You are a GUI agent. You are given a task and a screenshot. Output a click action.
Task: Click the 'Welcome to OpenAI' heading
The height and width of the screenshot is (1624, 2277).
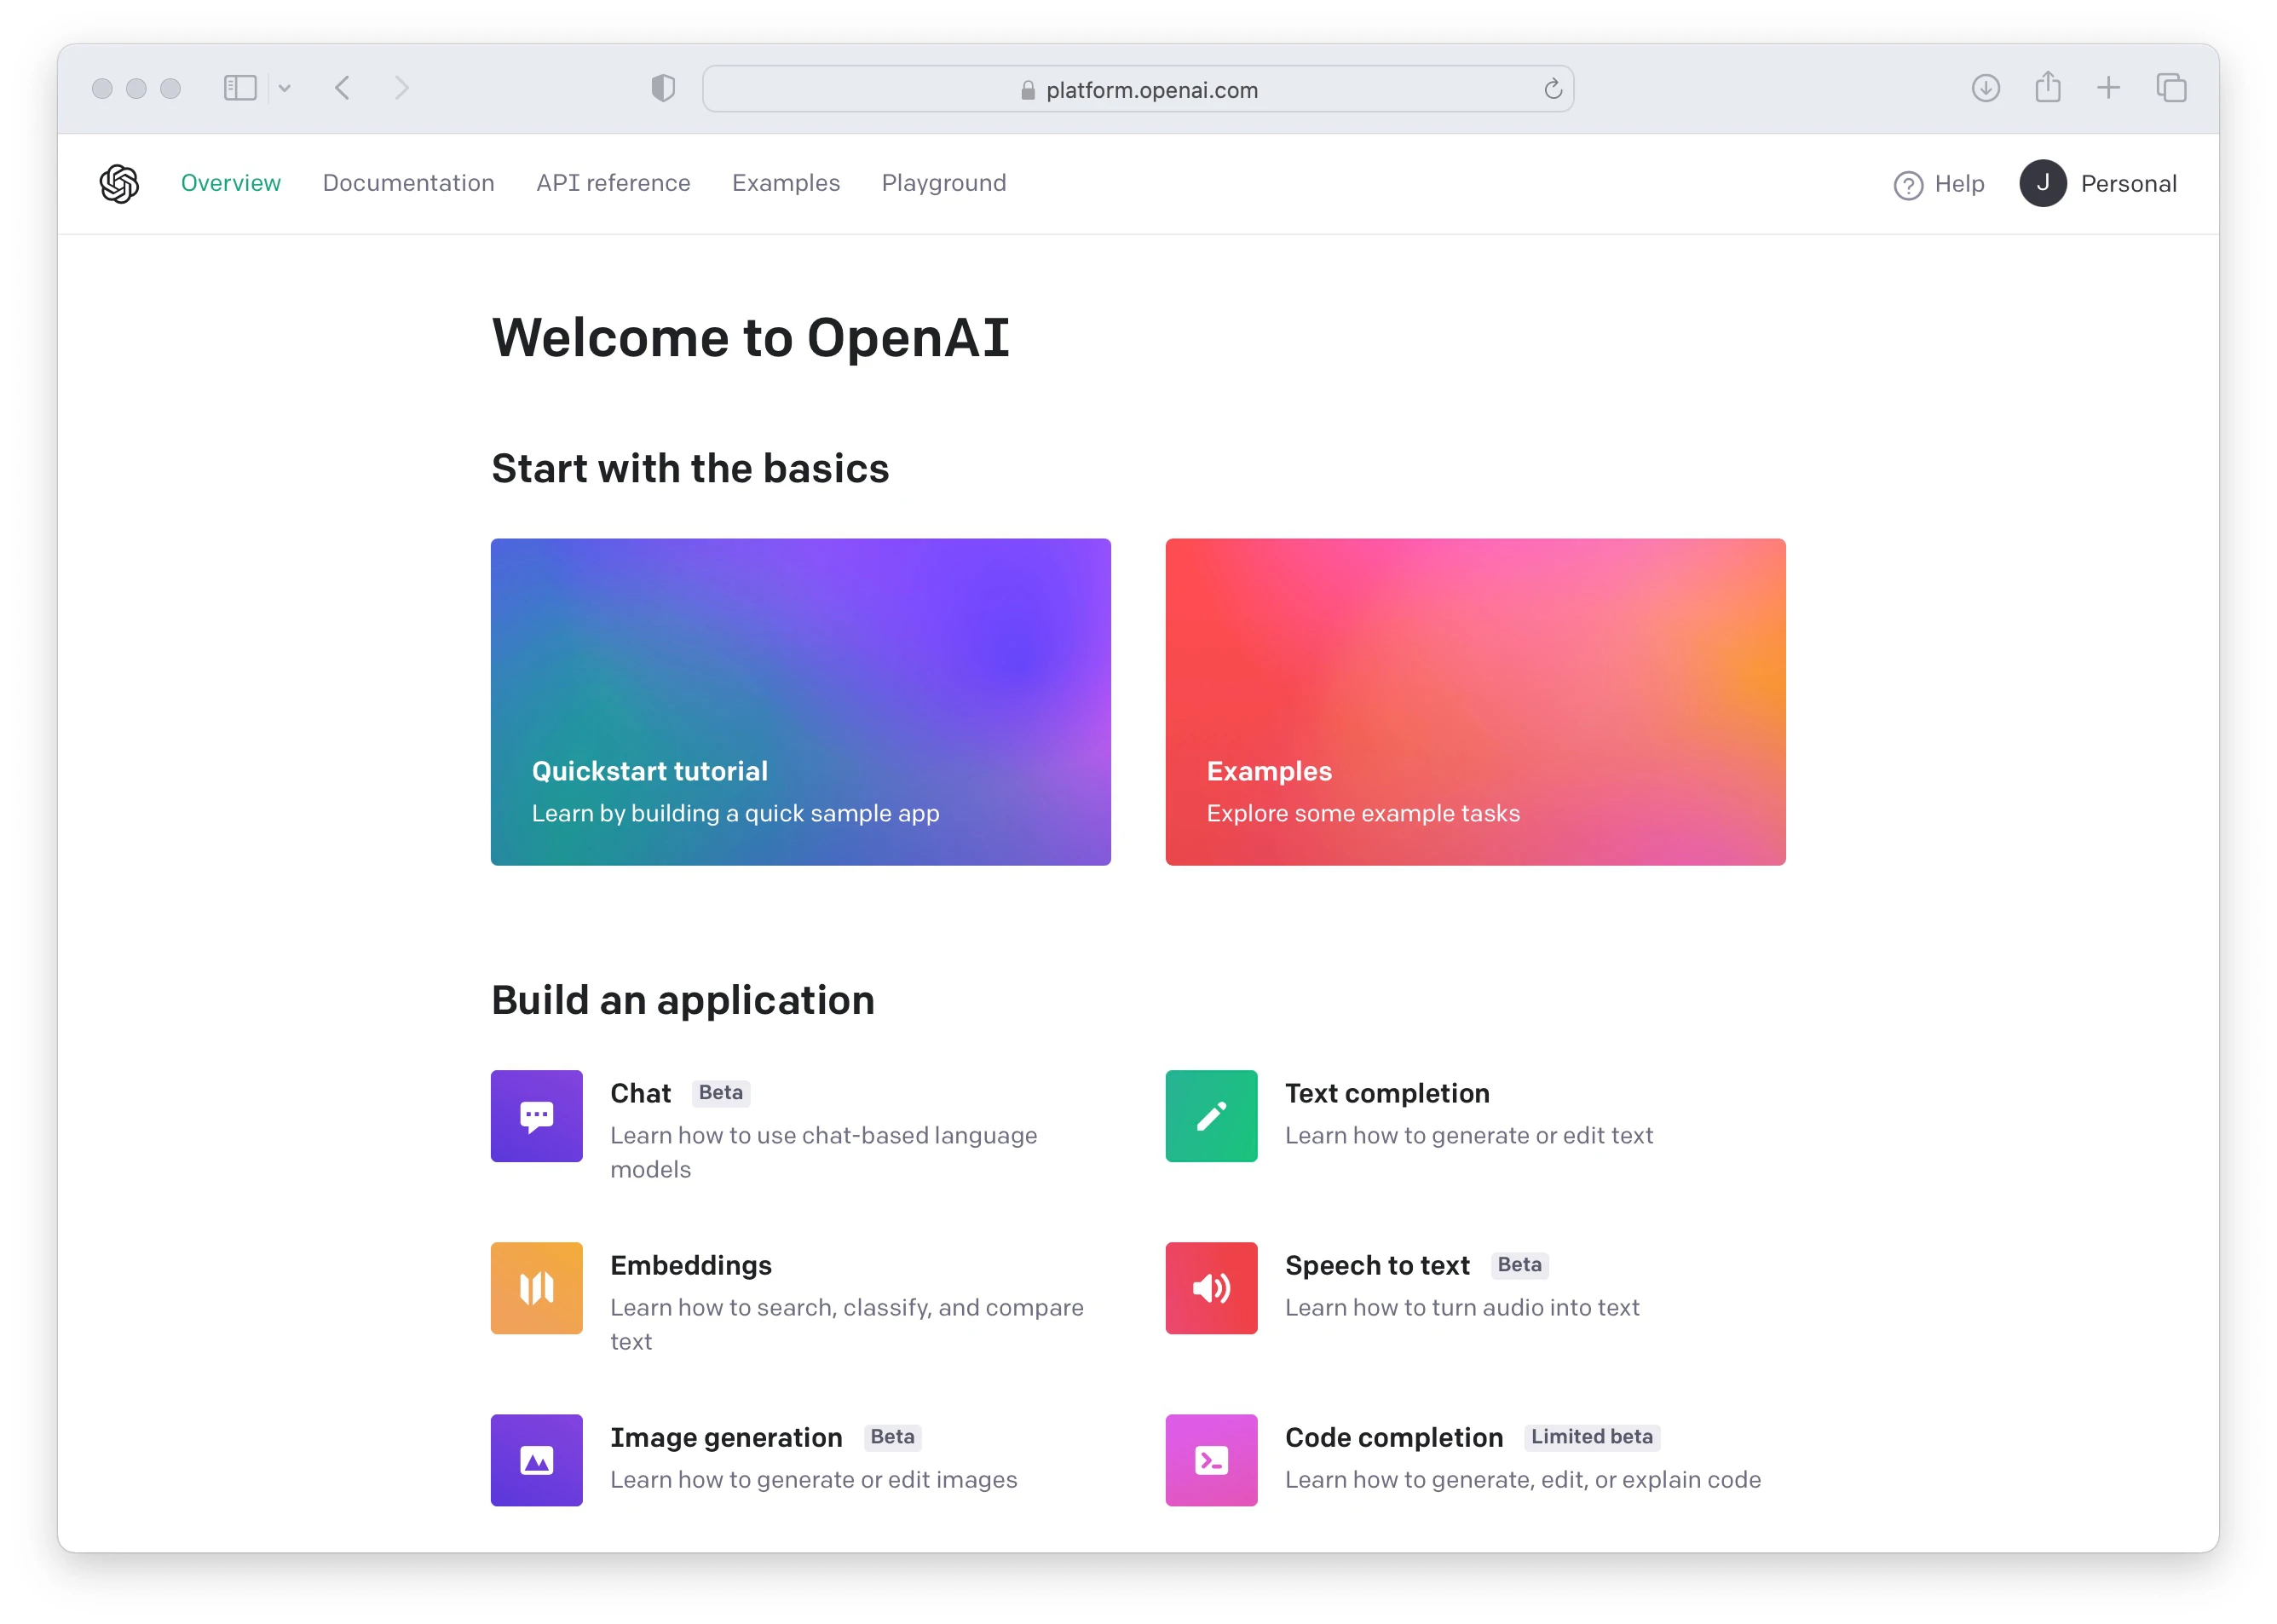[750, 337]
